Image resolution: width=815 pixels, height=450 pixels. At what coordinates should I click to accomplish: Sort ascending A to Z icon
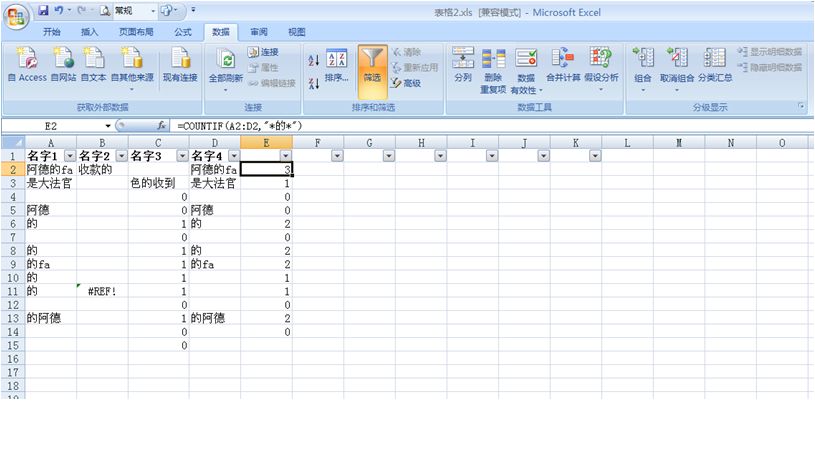click(314, 60)
